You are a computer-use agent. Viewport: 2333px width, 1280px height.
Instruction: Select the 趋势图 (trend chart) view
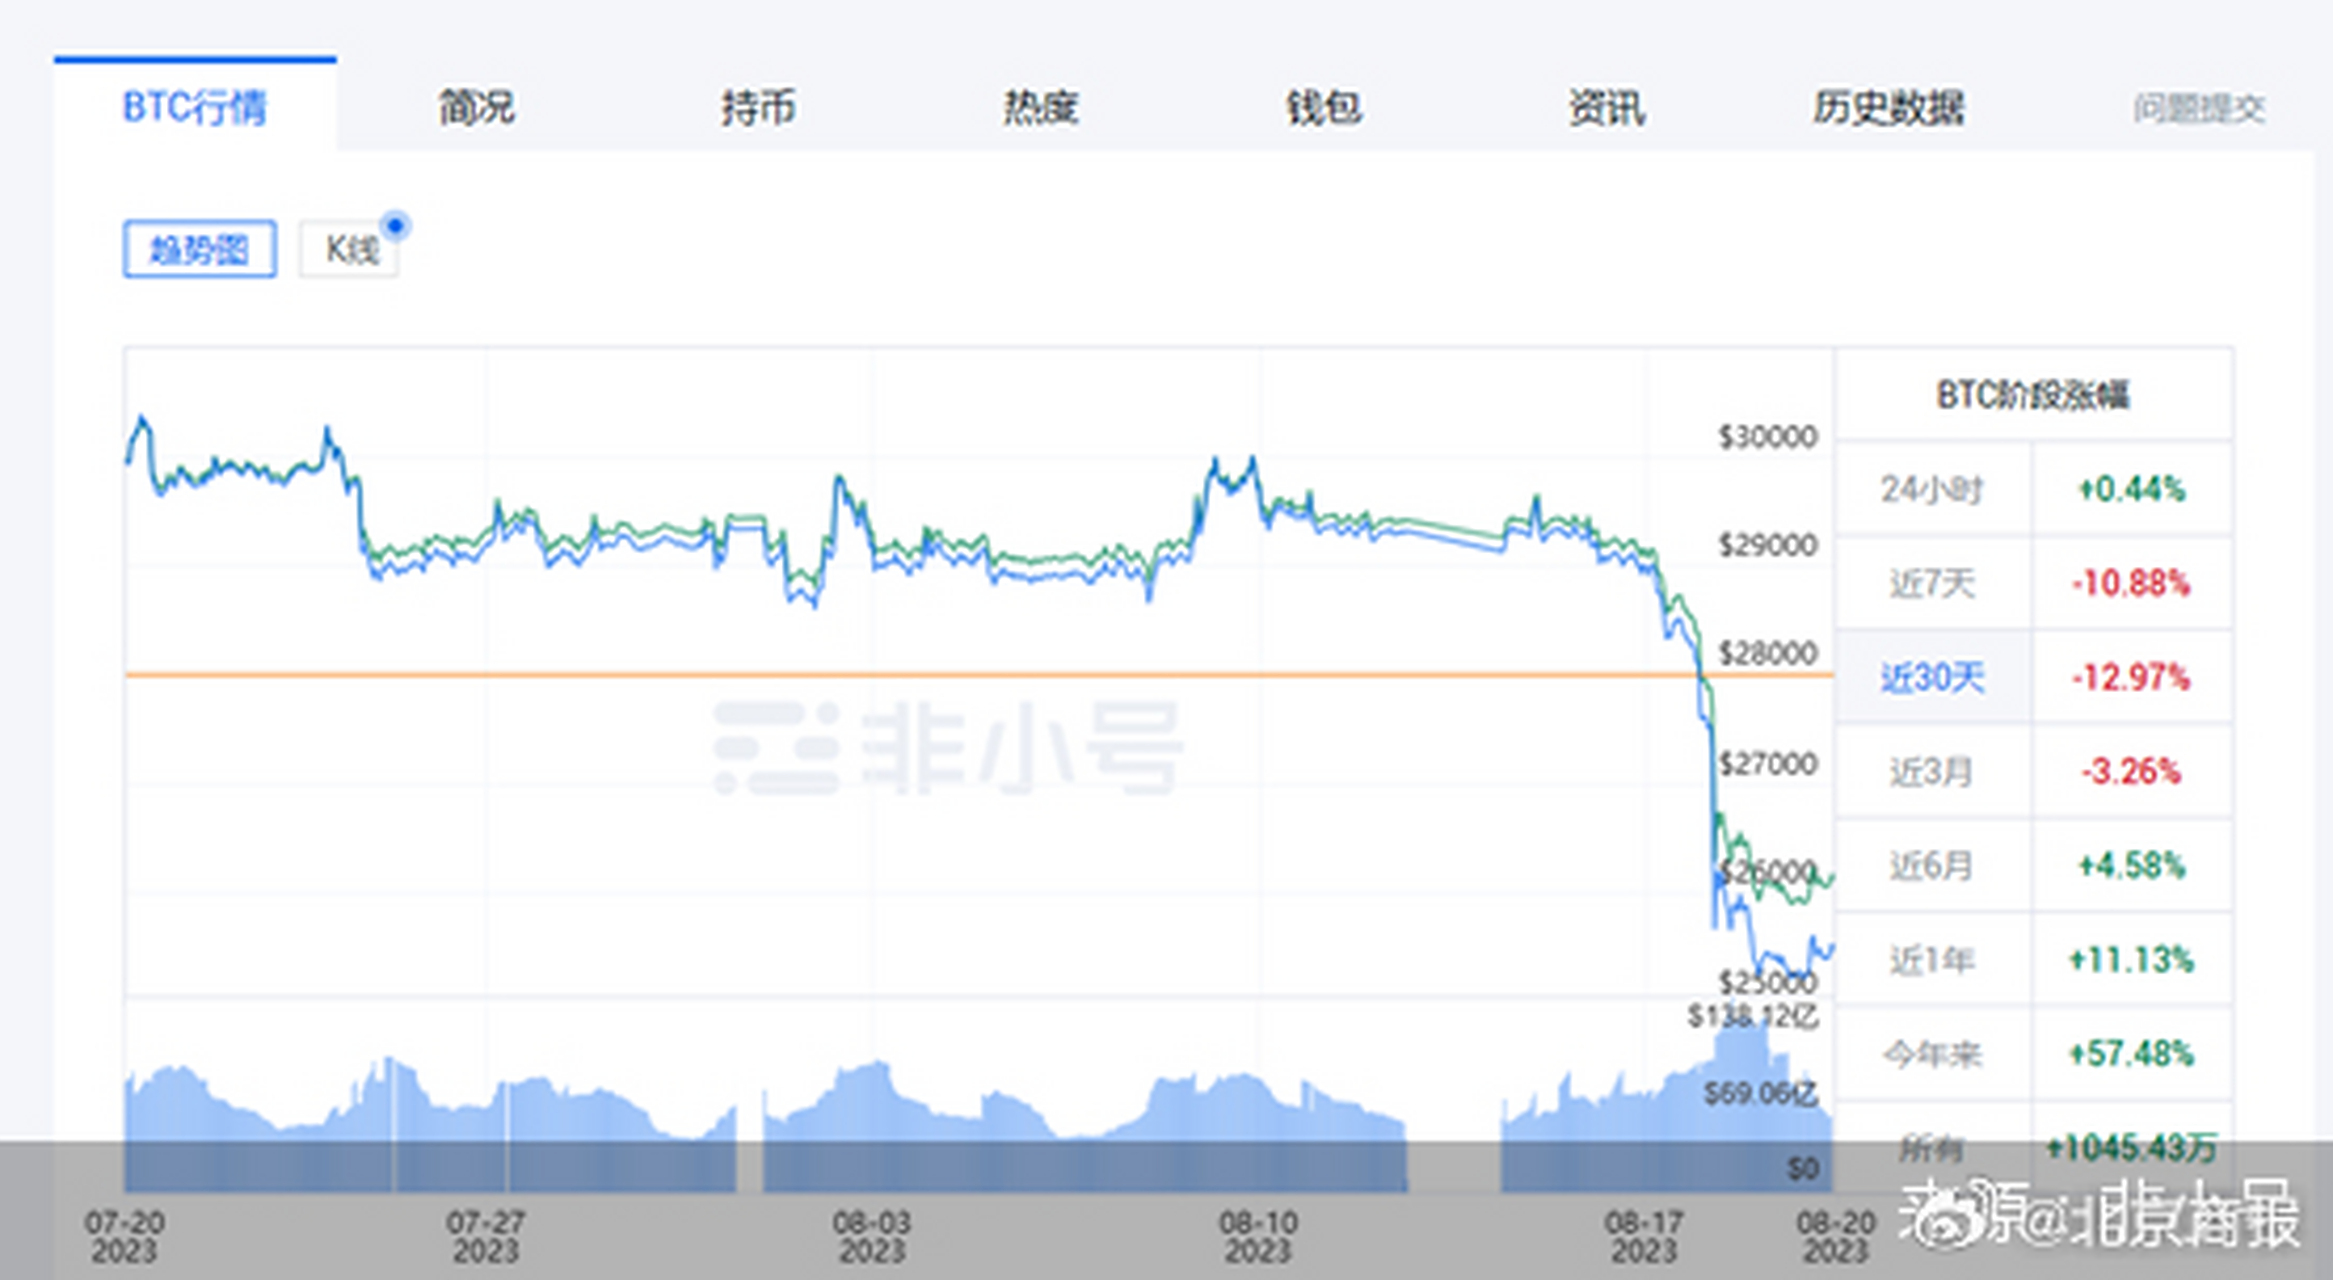(199, 248)
